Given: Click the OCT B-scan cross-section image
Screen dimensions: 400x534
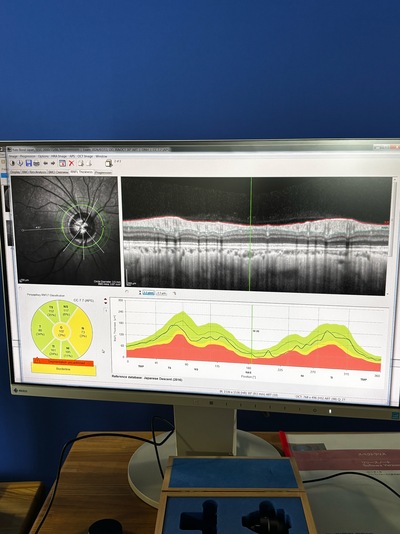Looking at the screenshot, I should pyautogui.click(x=256, y=235).
